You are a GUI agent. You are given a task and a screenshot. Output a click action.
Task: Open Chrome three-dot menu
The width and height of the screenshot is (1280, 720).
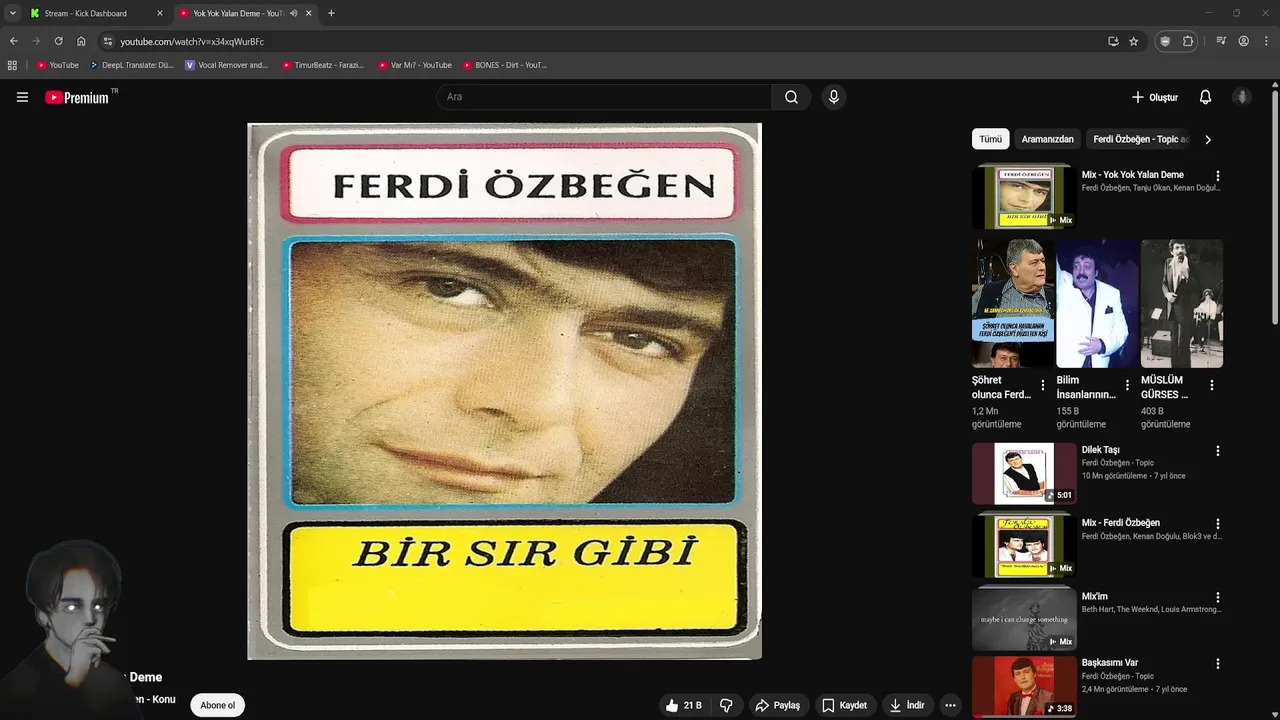pyautogui.click(x=1266, y=41)
